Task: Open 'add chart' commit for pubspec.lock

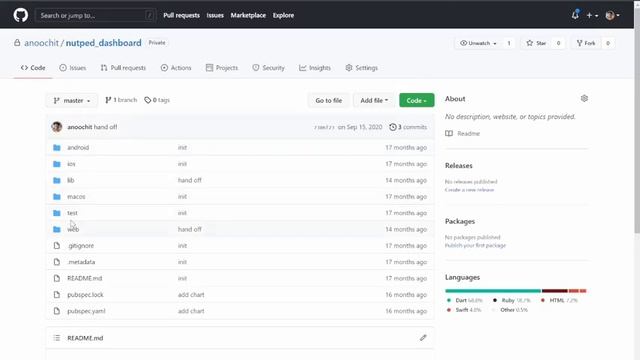Action: click(x=191, y=294)
